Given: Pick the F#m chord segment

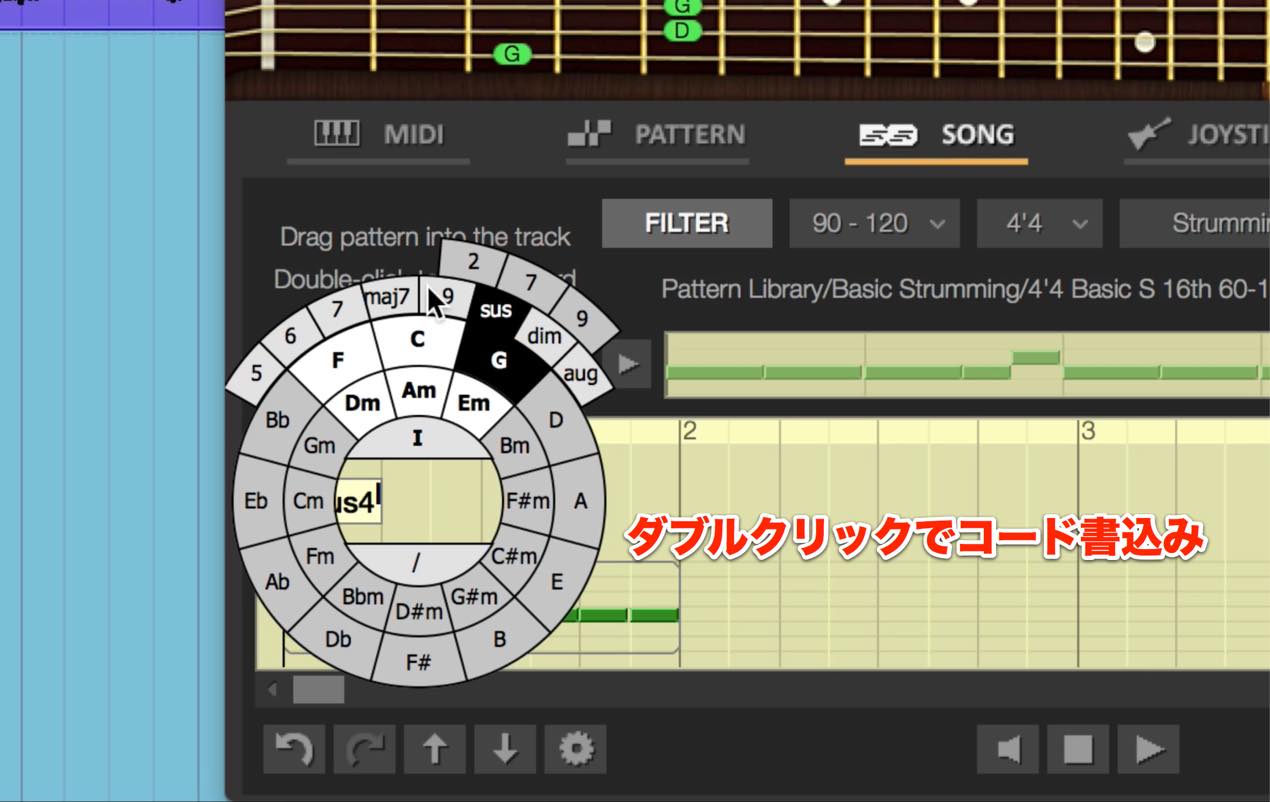Looking at the screenshot, I should point(528,501).
